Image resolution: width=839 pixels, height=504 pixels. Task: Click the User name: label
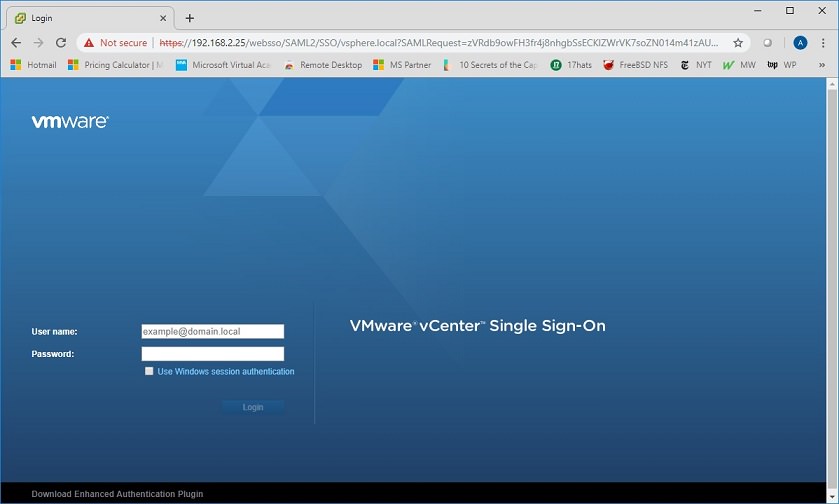click(55, 332)
